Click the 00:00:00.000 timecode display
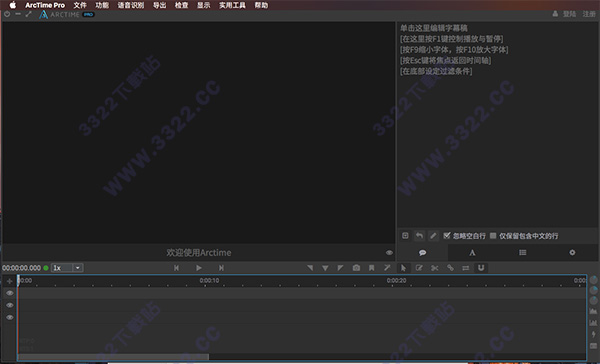 [21, 268]
